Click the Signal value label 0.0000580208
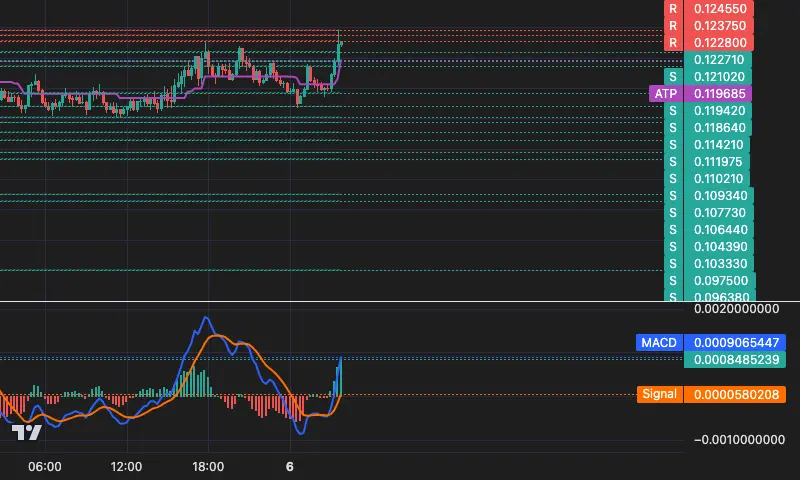The height and width of the screenshot is (480, 800). pyautogui.click(x=711, y=394)
